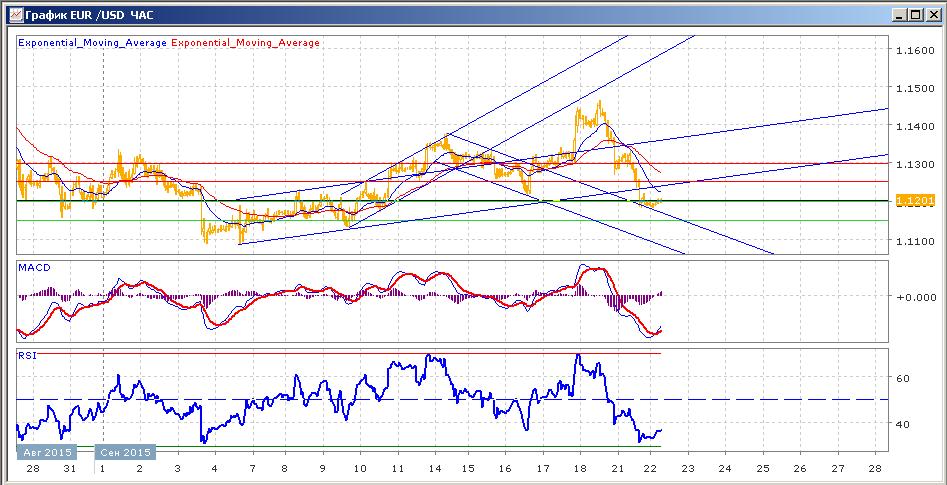Click date label 14 on time axis

[434, 469]
